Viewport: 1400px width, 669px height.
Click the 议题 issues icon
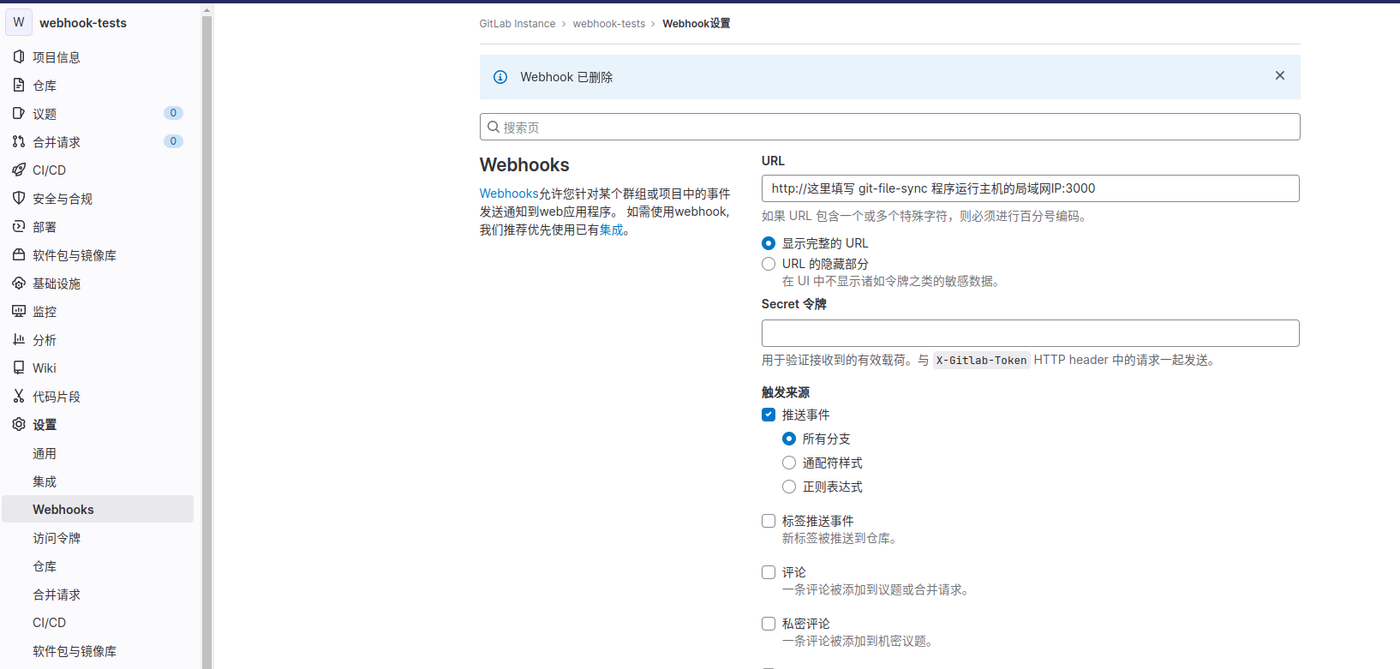(19, 114)
